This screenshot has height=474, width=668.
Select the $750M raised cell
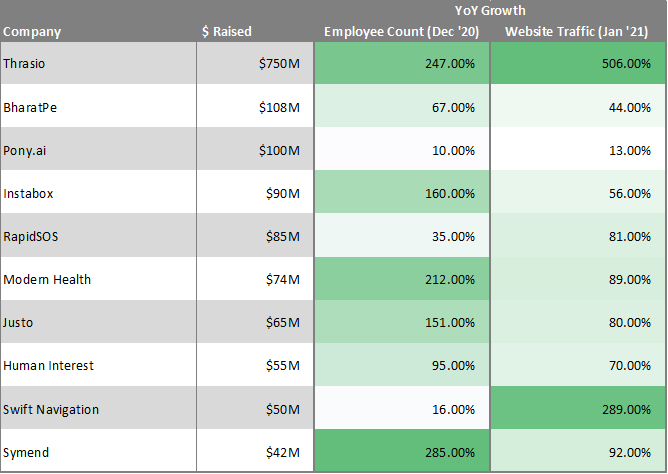click(x=255, y=63)
